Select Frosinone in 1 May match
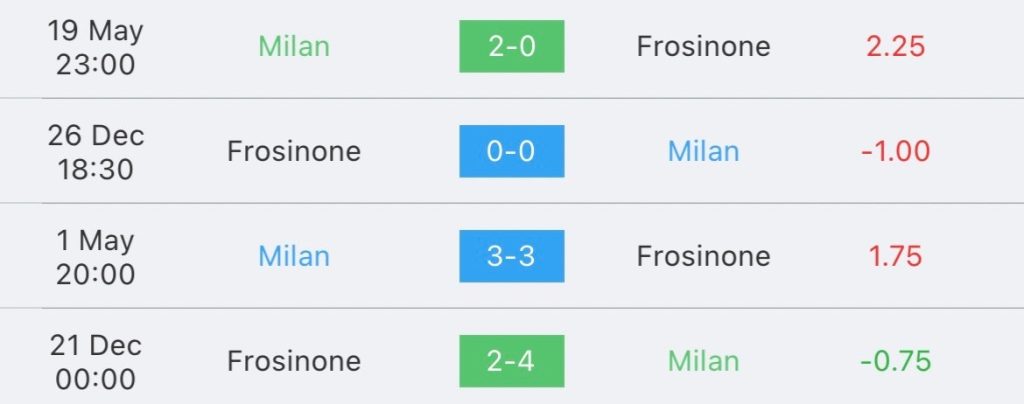 point(703,256)
